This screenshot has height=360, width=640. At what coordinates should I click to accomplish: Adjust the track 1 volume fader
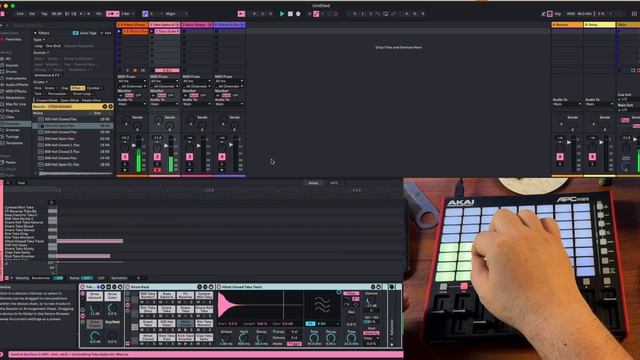(x=134, y=145)
